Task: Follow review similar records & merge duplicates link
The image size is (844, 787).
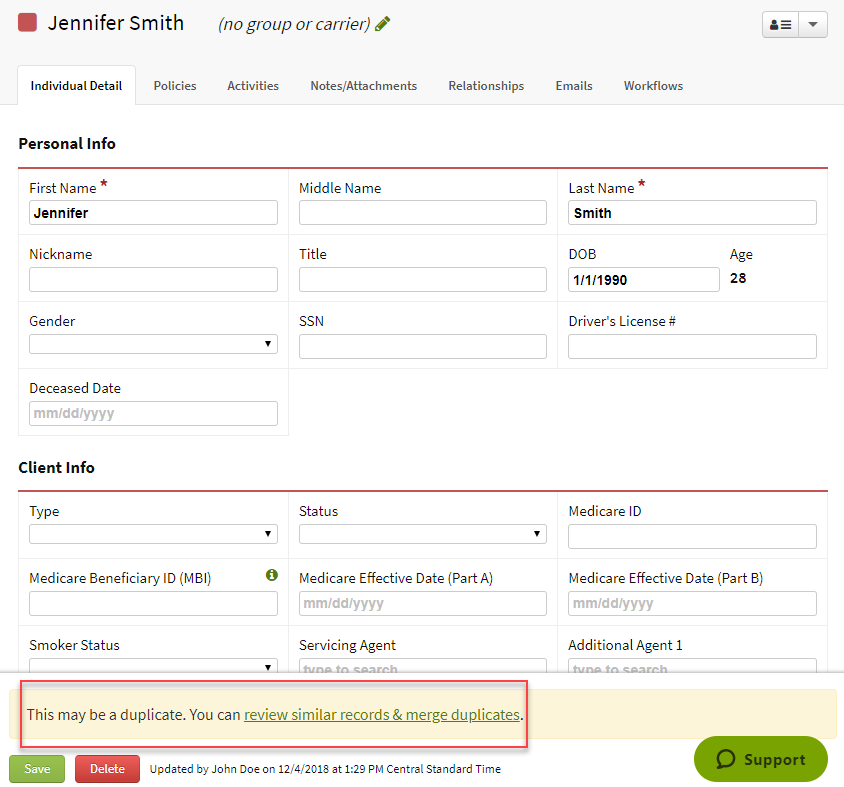Action: tap(382, 714)
